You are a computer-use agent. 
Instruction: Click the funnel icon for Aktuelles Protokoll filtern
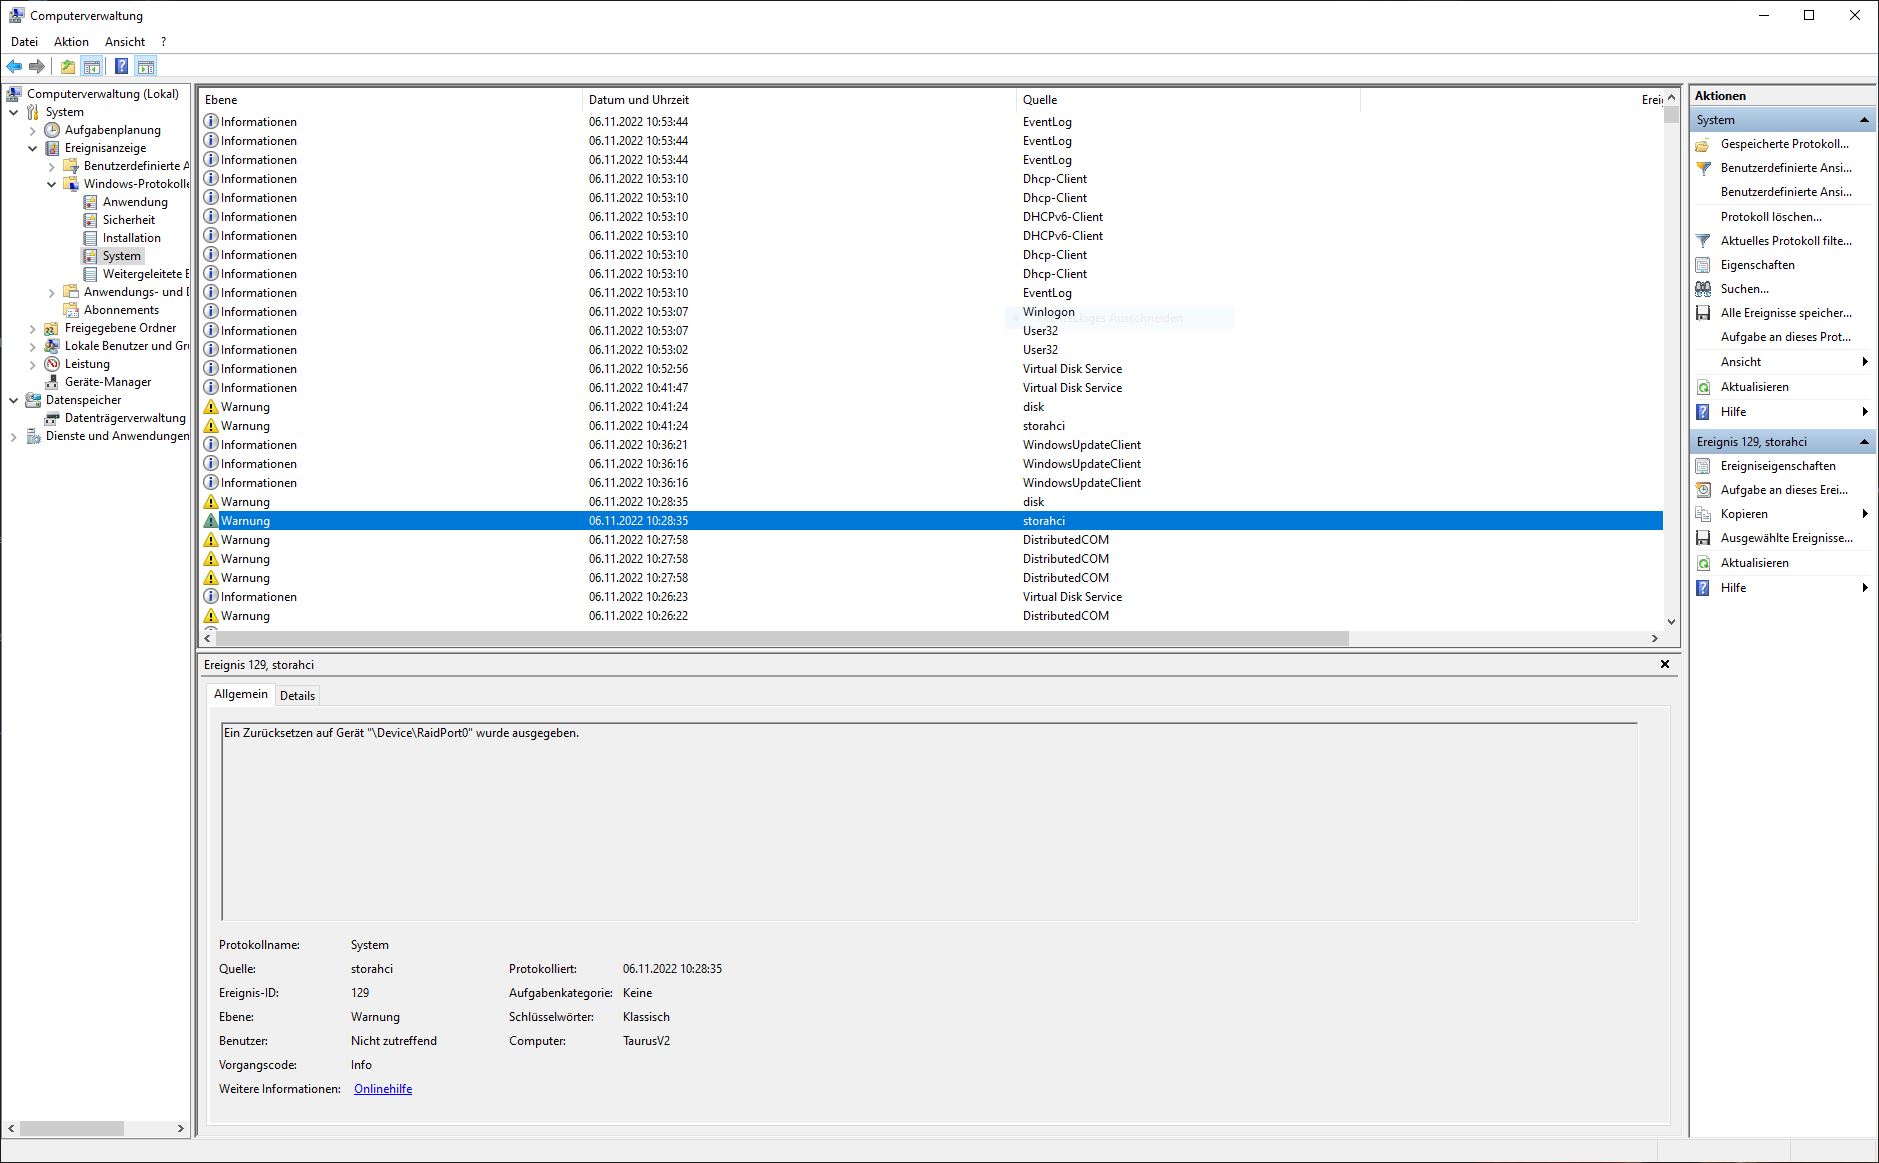1703,241
